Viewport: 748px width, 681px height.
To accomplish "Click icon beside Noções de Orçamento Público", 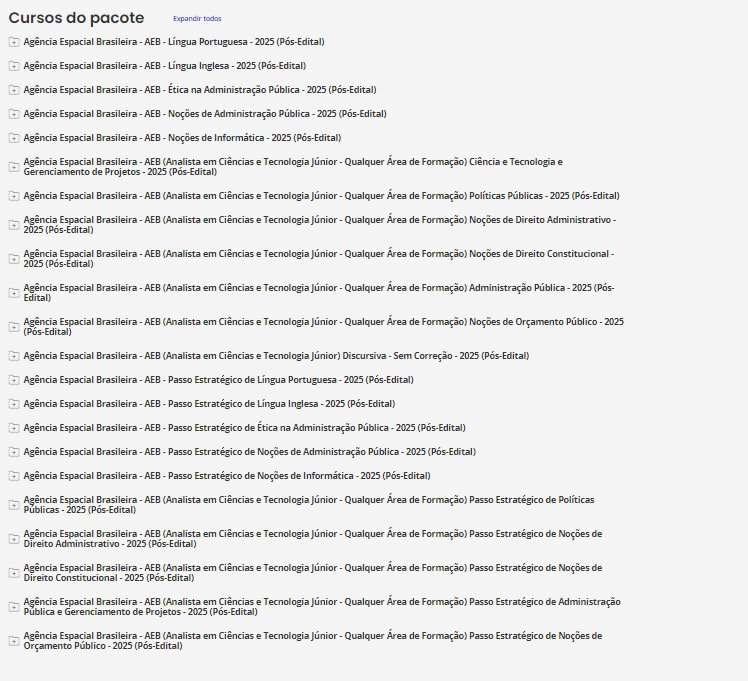I will [13, 327].
